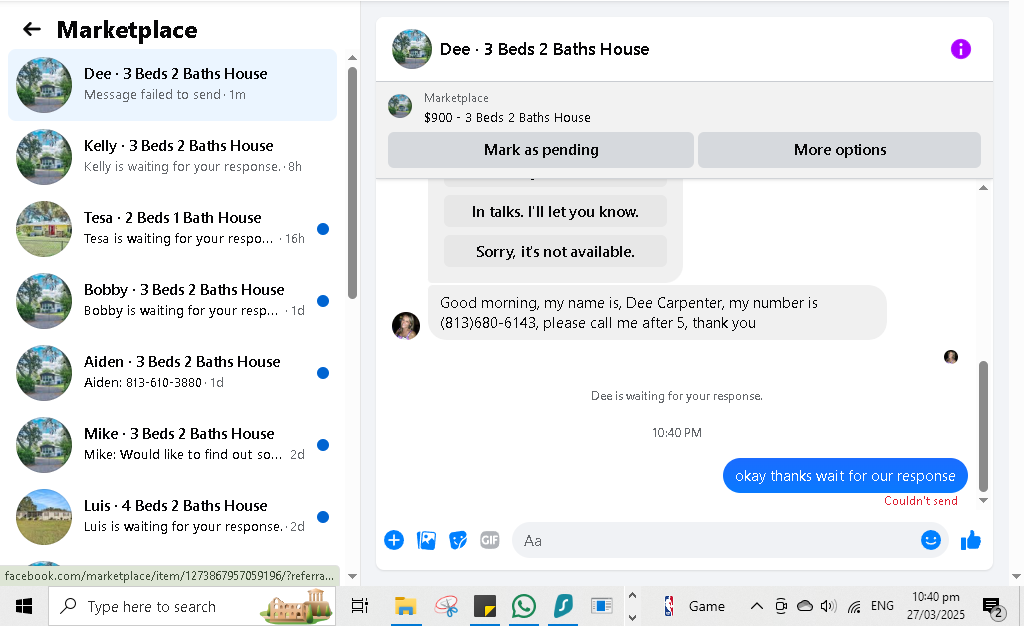This screenshot has width=1024, height=626.
Task: Open emoji picker smiley icon
Action: [931, 540]
